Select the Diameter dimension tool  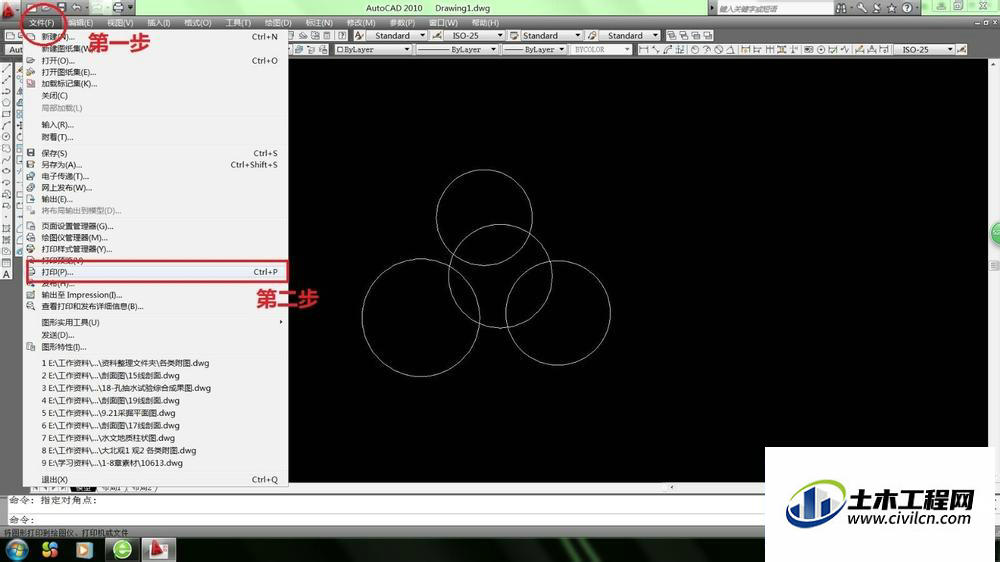pos(719,50)
